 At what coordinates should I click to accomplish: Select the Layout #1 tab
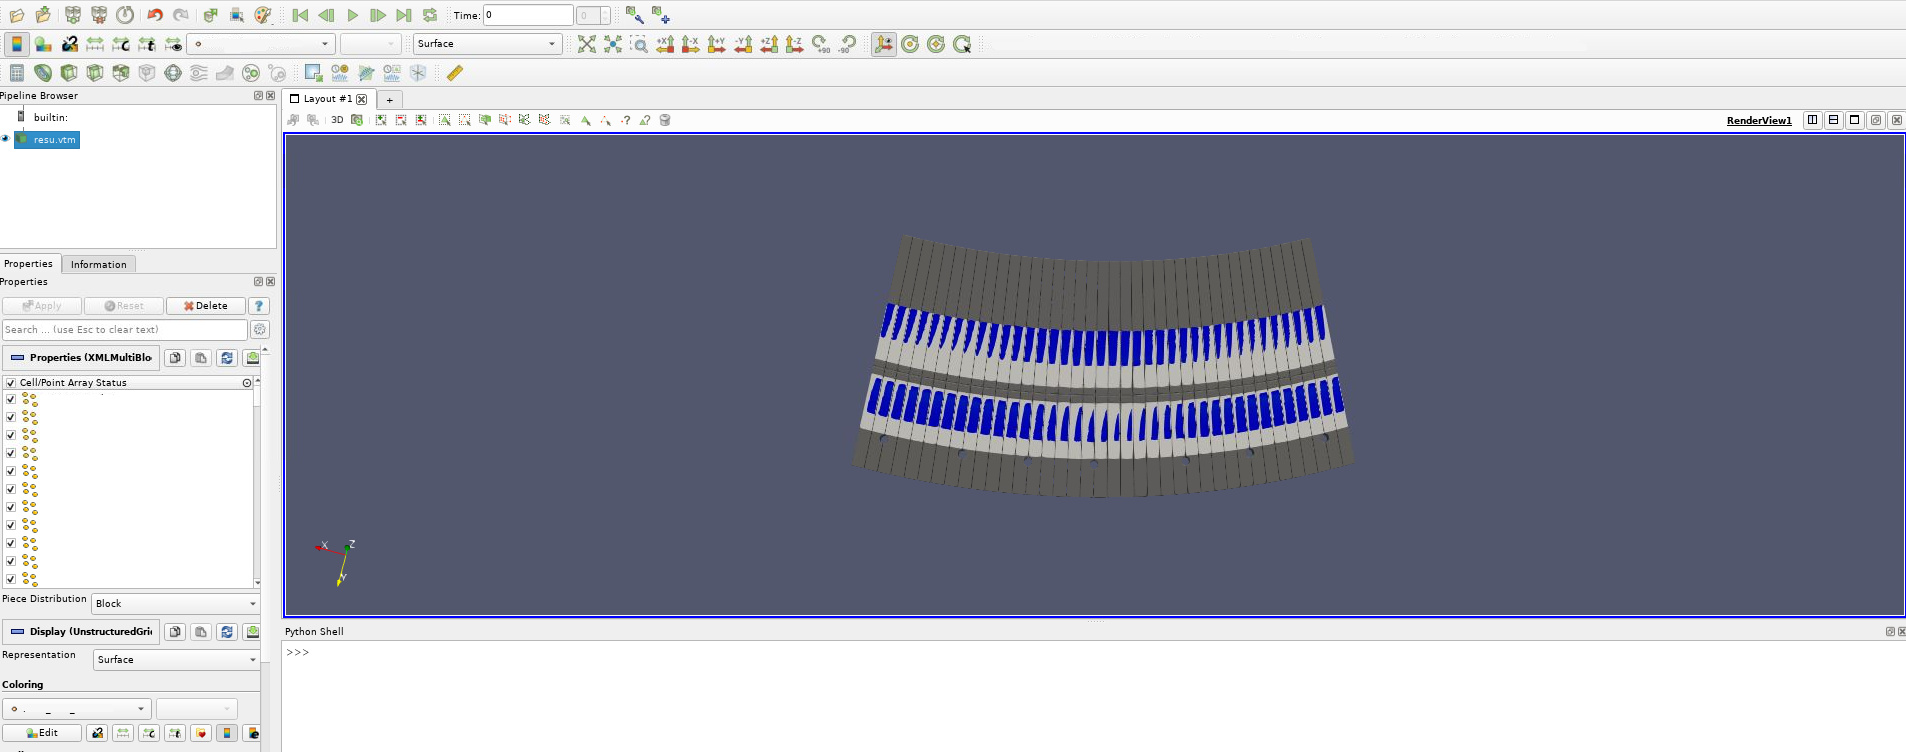click(x=328, y=99)
